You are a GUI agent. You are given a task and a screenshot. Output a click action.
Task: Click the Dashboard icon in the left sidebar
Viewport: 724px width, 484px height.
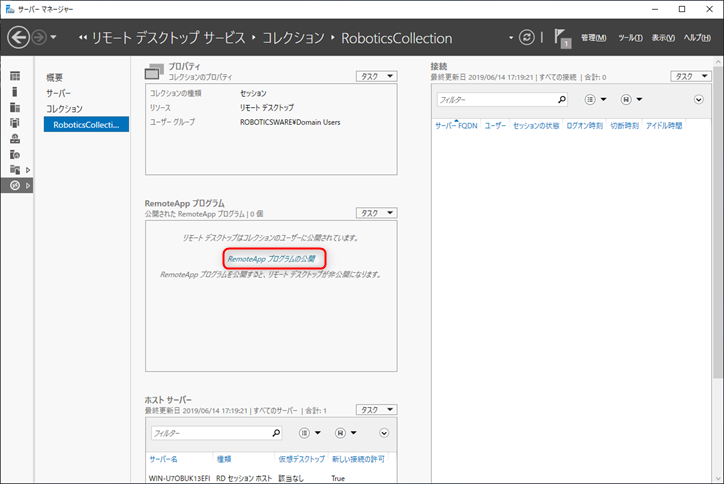click(14, 76)
